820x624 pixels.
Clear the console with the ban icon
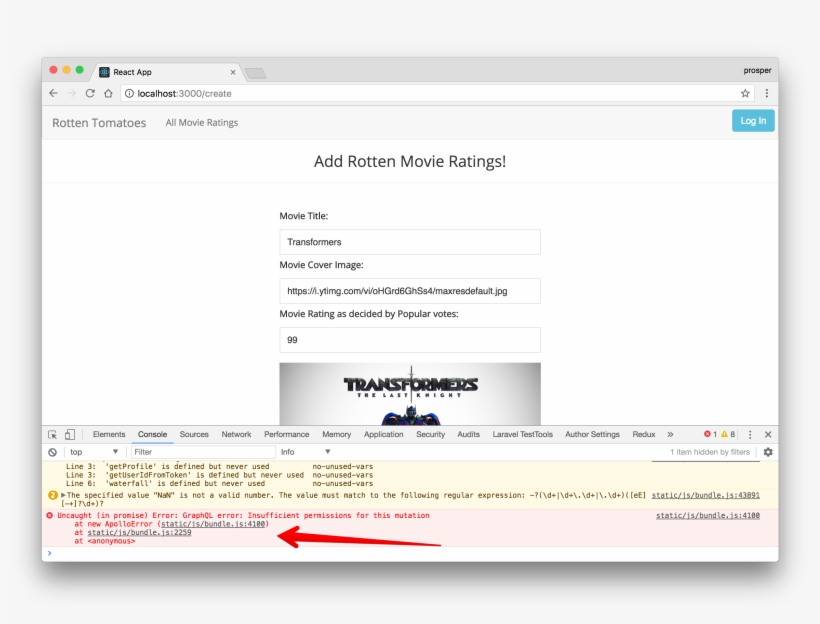[x=52, y=452]
